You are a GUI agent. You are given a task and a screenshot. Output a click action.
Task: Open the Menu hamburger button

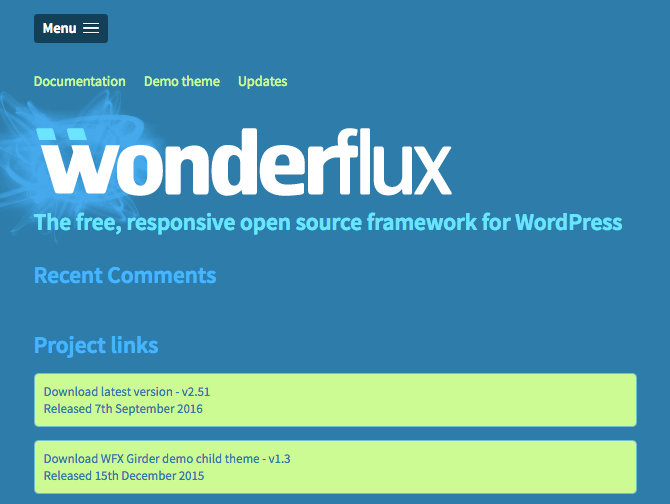coord(71,28)
